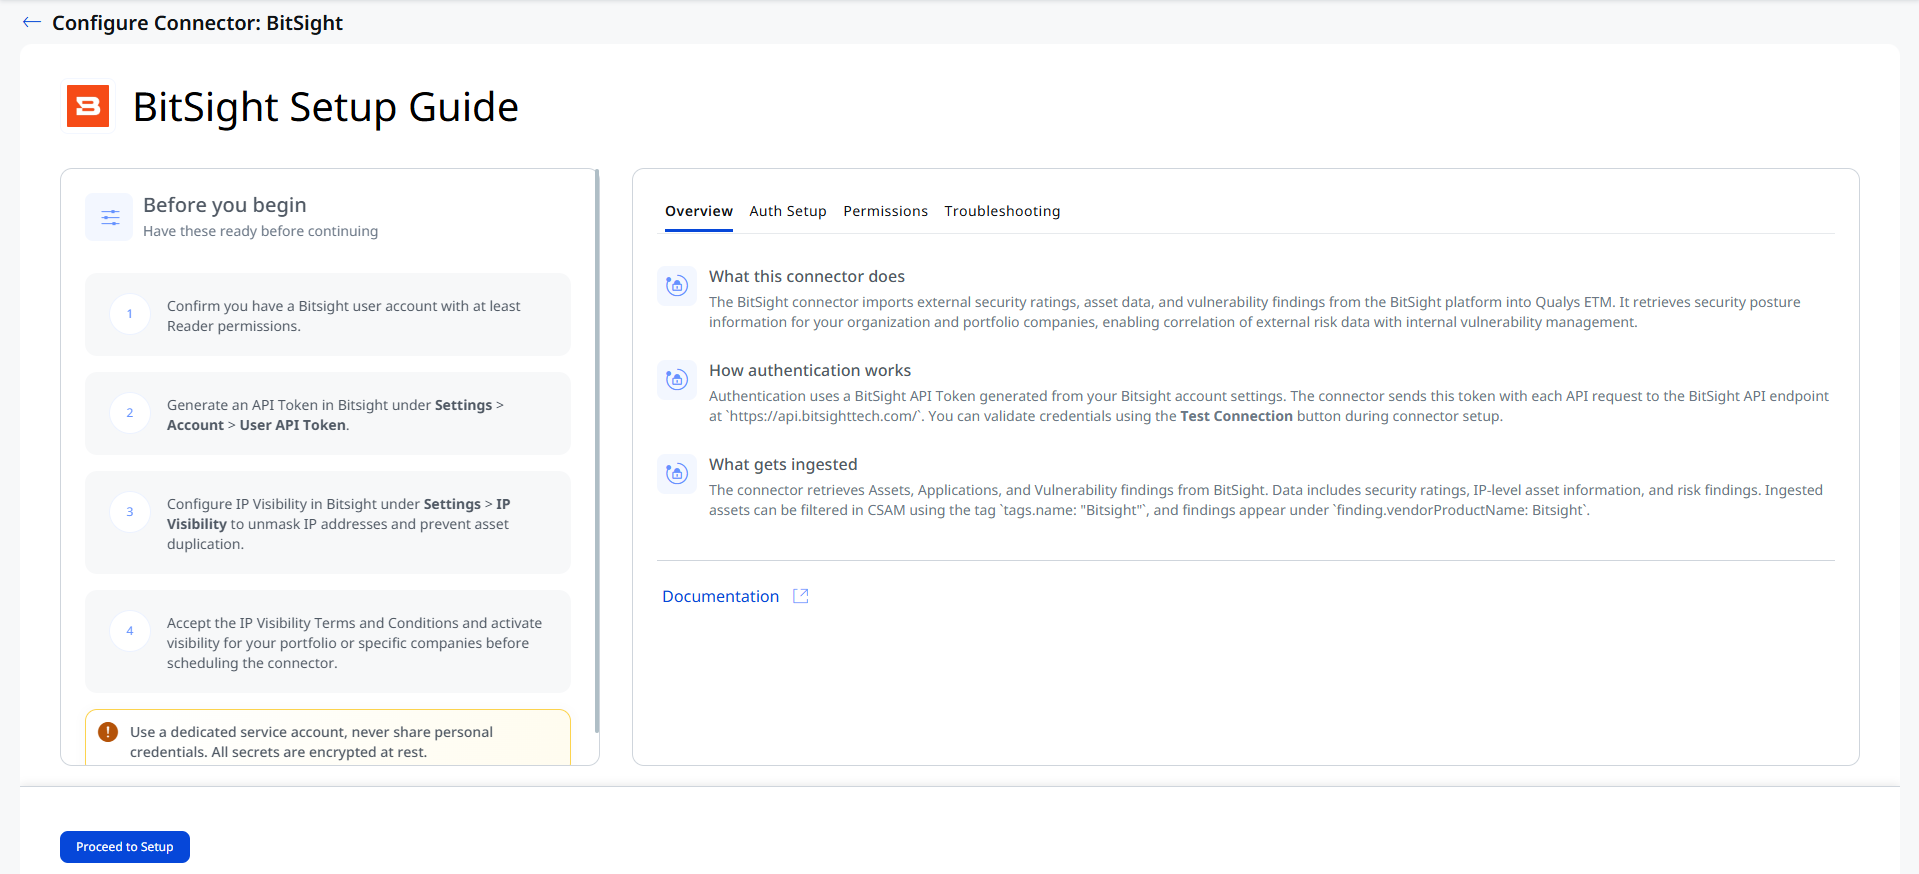Click the sliders icon beside Before you begin
This screenshot has height=874, width=1919.
(x=110, y=217)
